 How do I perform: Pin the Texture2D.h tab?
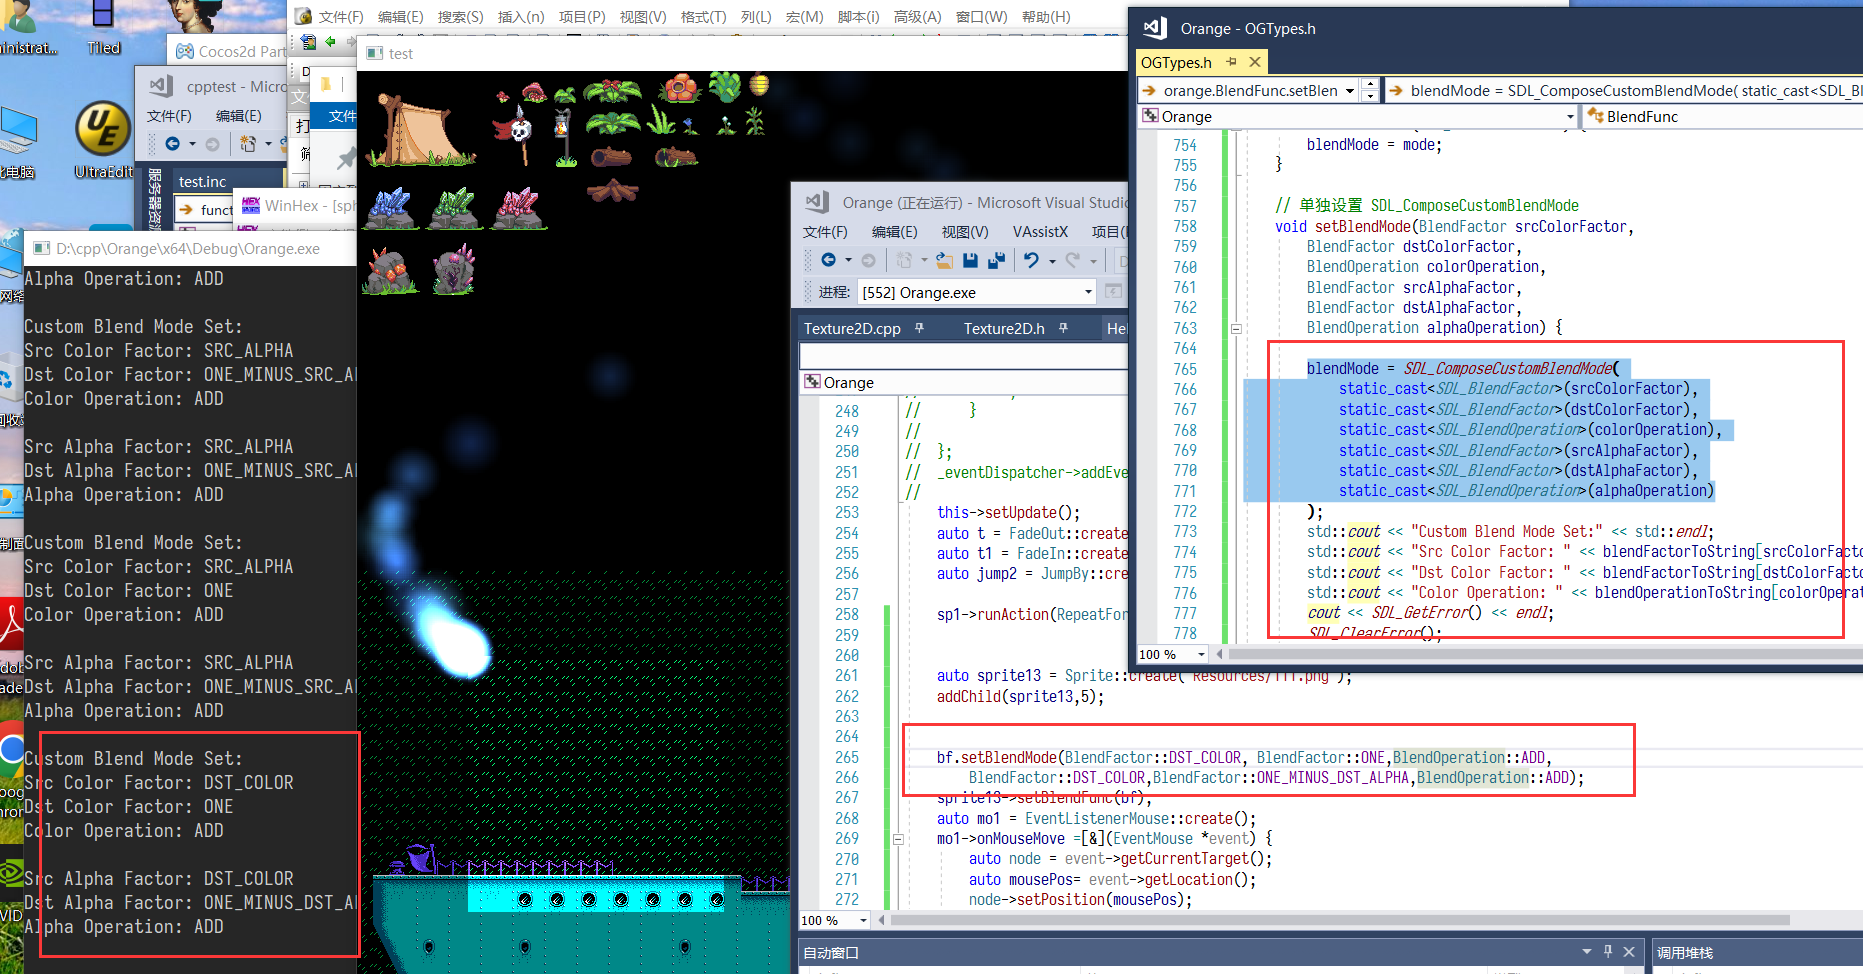1063,328
